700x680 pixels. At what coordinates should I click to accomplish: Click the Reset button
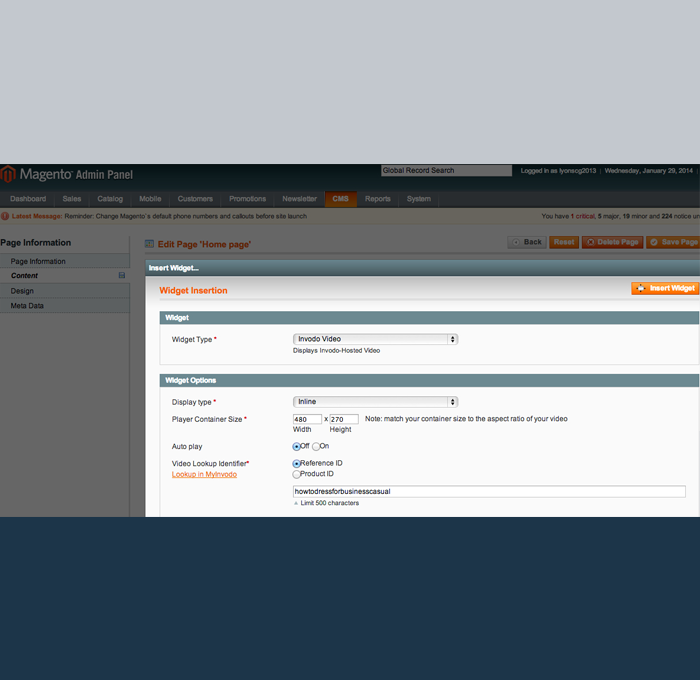[564, 242]
